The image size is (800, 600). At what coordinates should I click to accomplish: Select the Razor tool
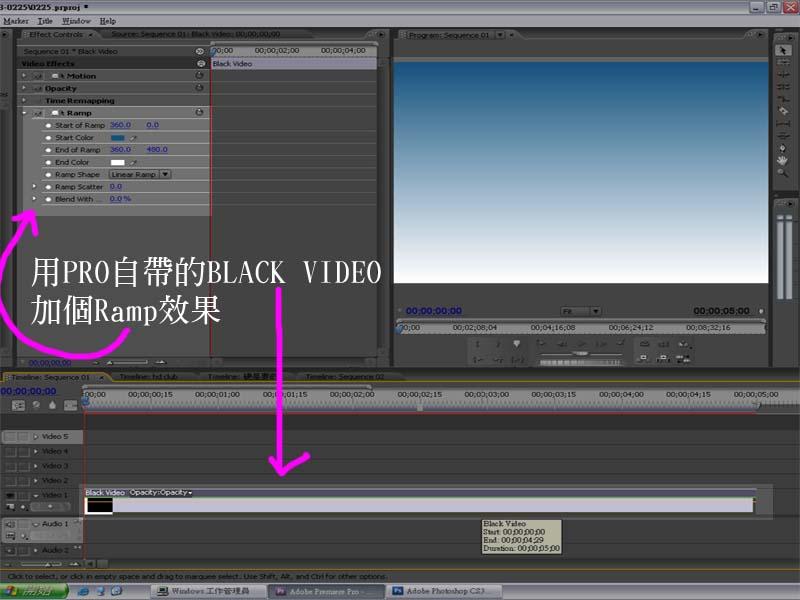[783, 111]
